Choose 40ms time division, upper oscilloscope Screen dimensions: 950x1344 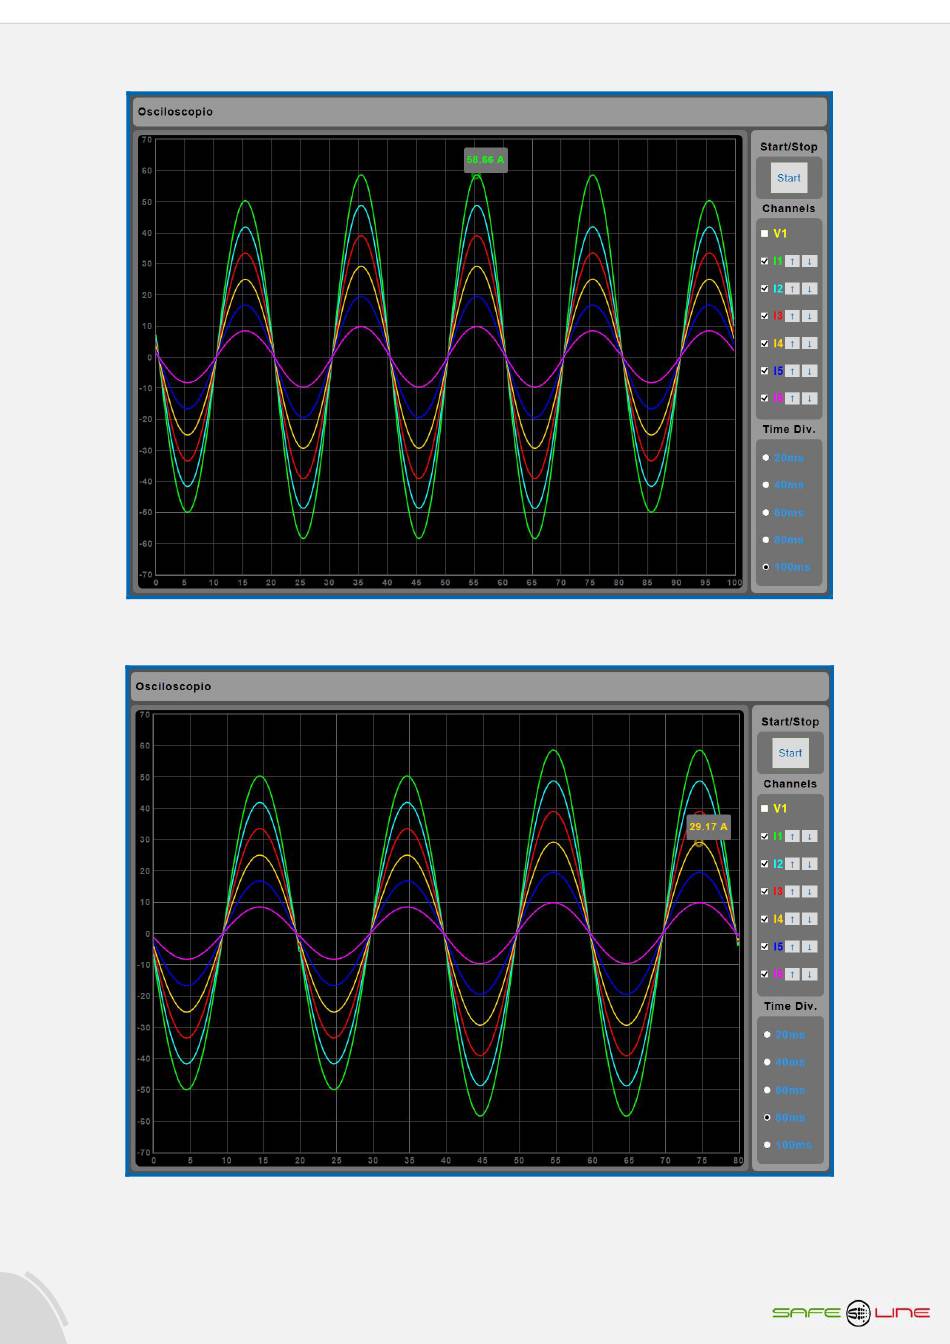[766, 485]
